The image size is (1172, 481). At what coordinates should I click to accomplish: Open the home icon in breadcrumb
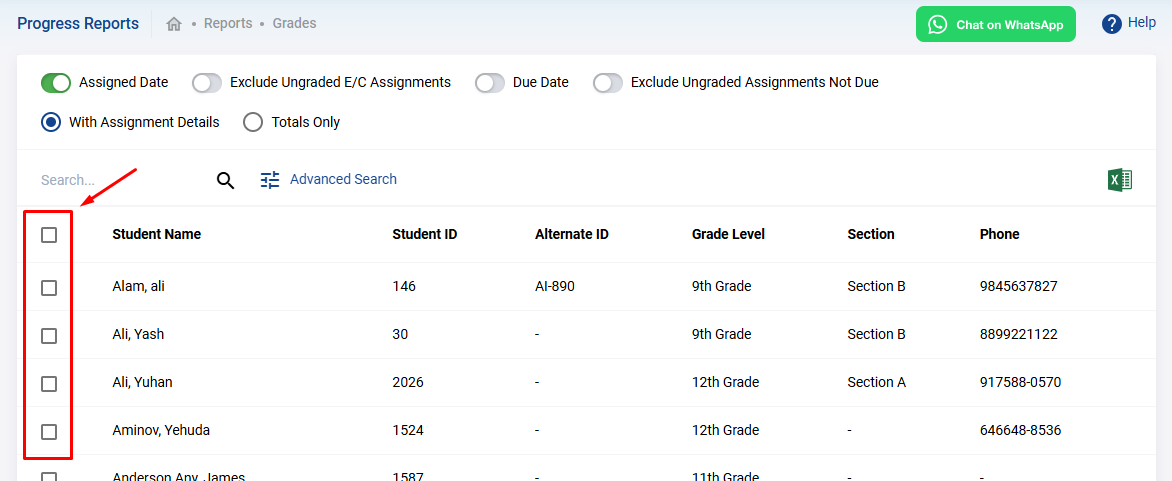click(174, 24)
